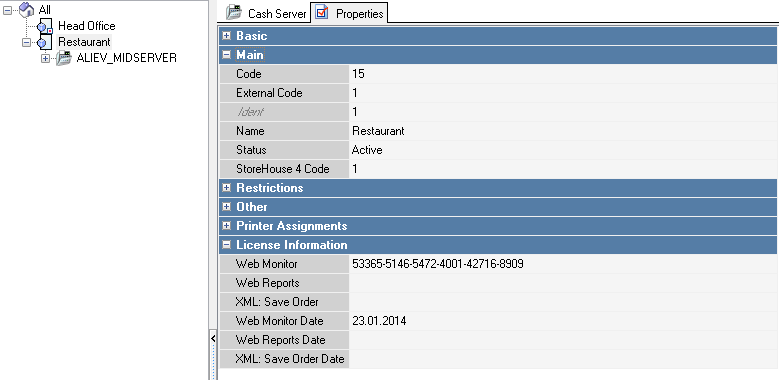Image resolution: width=779 pixels, height=380 pixels.
Task: Click the Properties tab checkmark icon
Action: tap(322, 12)
